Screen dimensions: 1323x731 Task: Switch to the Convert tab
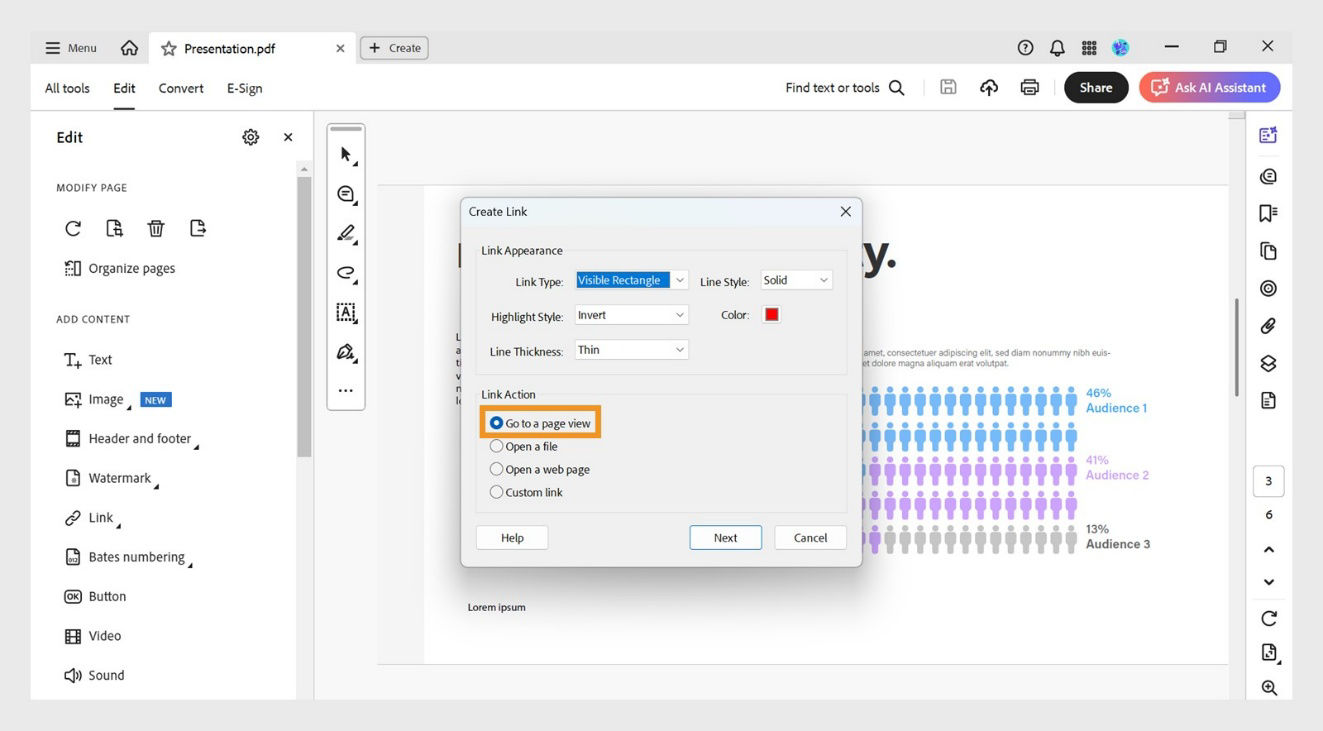(x=180, y=88)
